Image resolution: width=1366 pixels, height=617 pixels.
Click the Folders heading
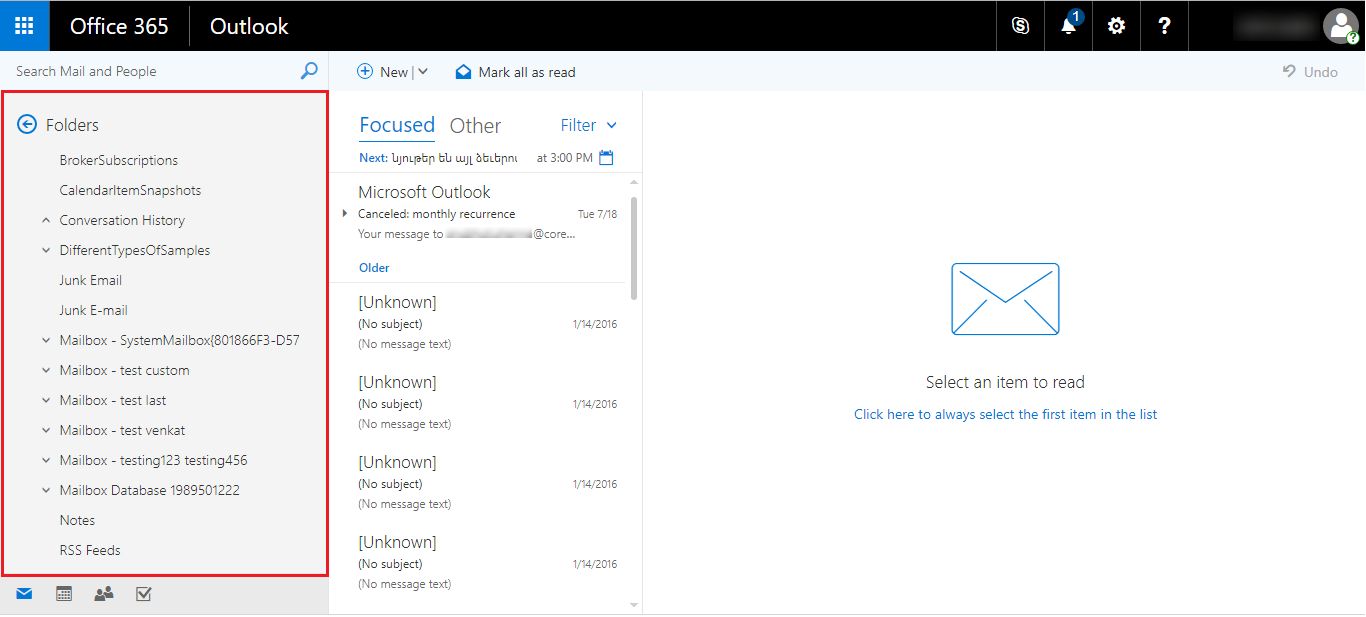pos(72,125)
